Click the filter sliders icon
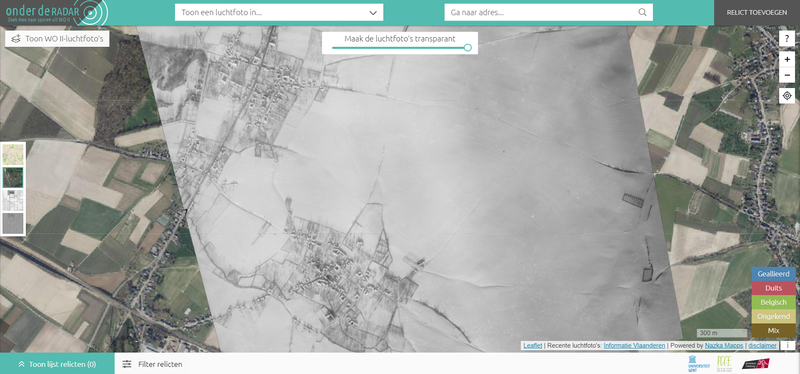This screenshot has width=800, height=374. 127,364
